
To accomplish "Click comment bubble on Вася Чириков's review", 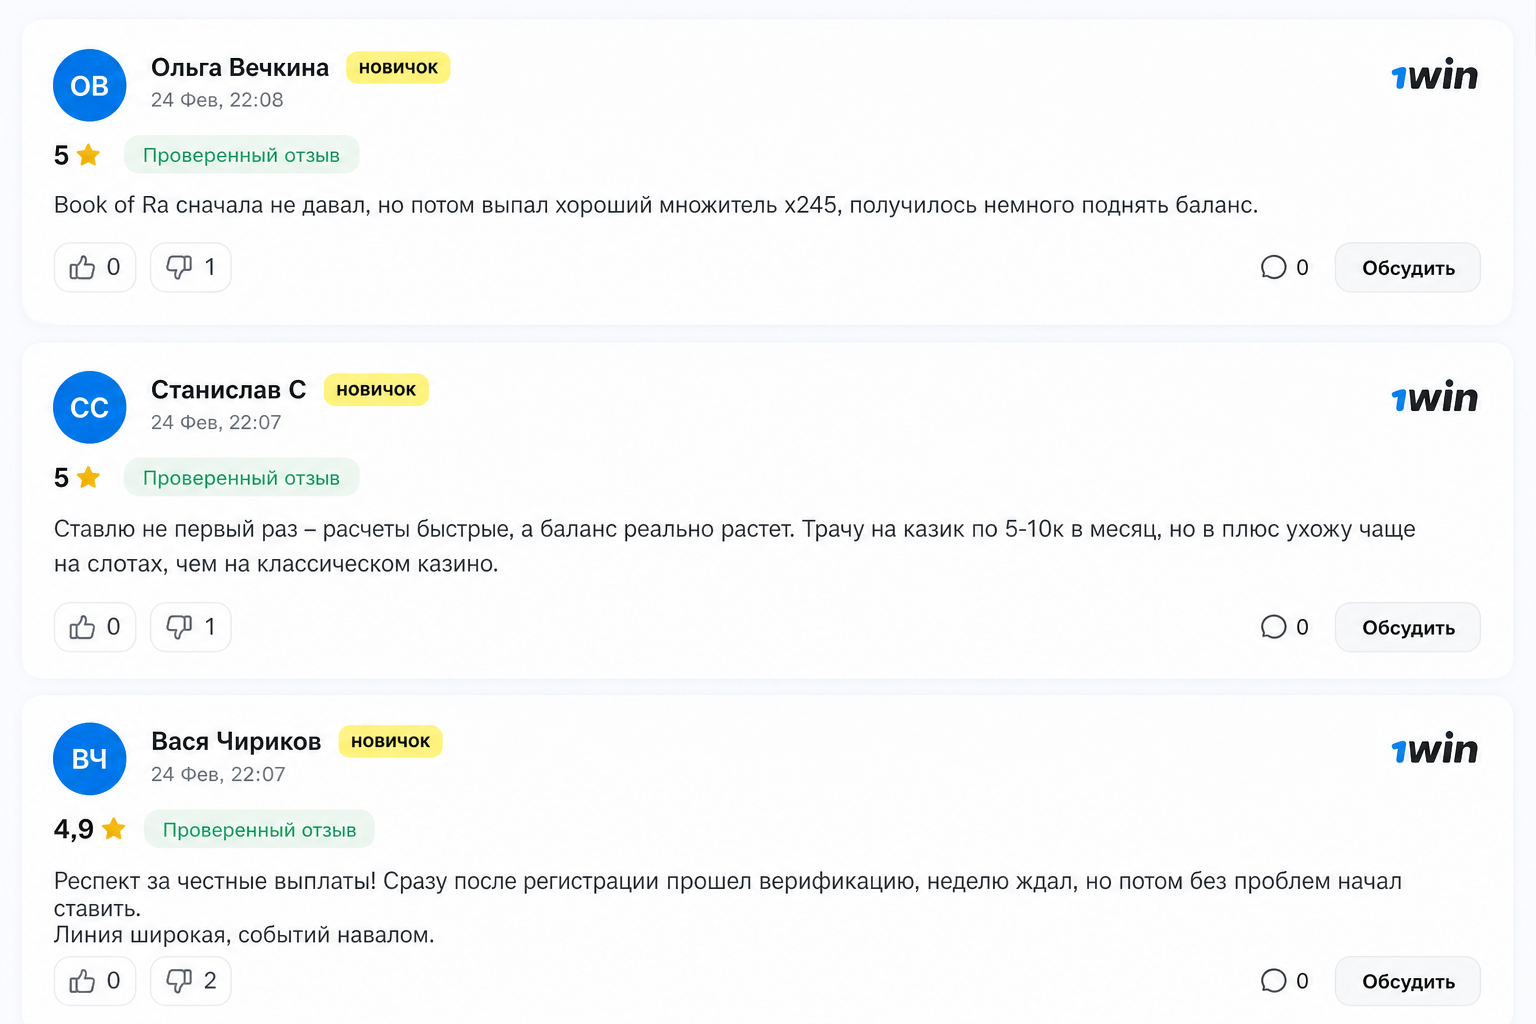I will point(1273,981).
